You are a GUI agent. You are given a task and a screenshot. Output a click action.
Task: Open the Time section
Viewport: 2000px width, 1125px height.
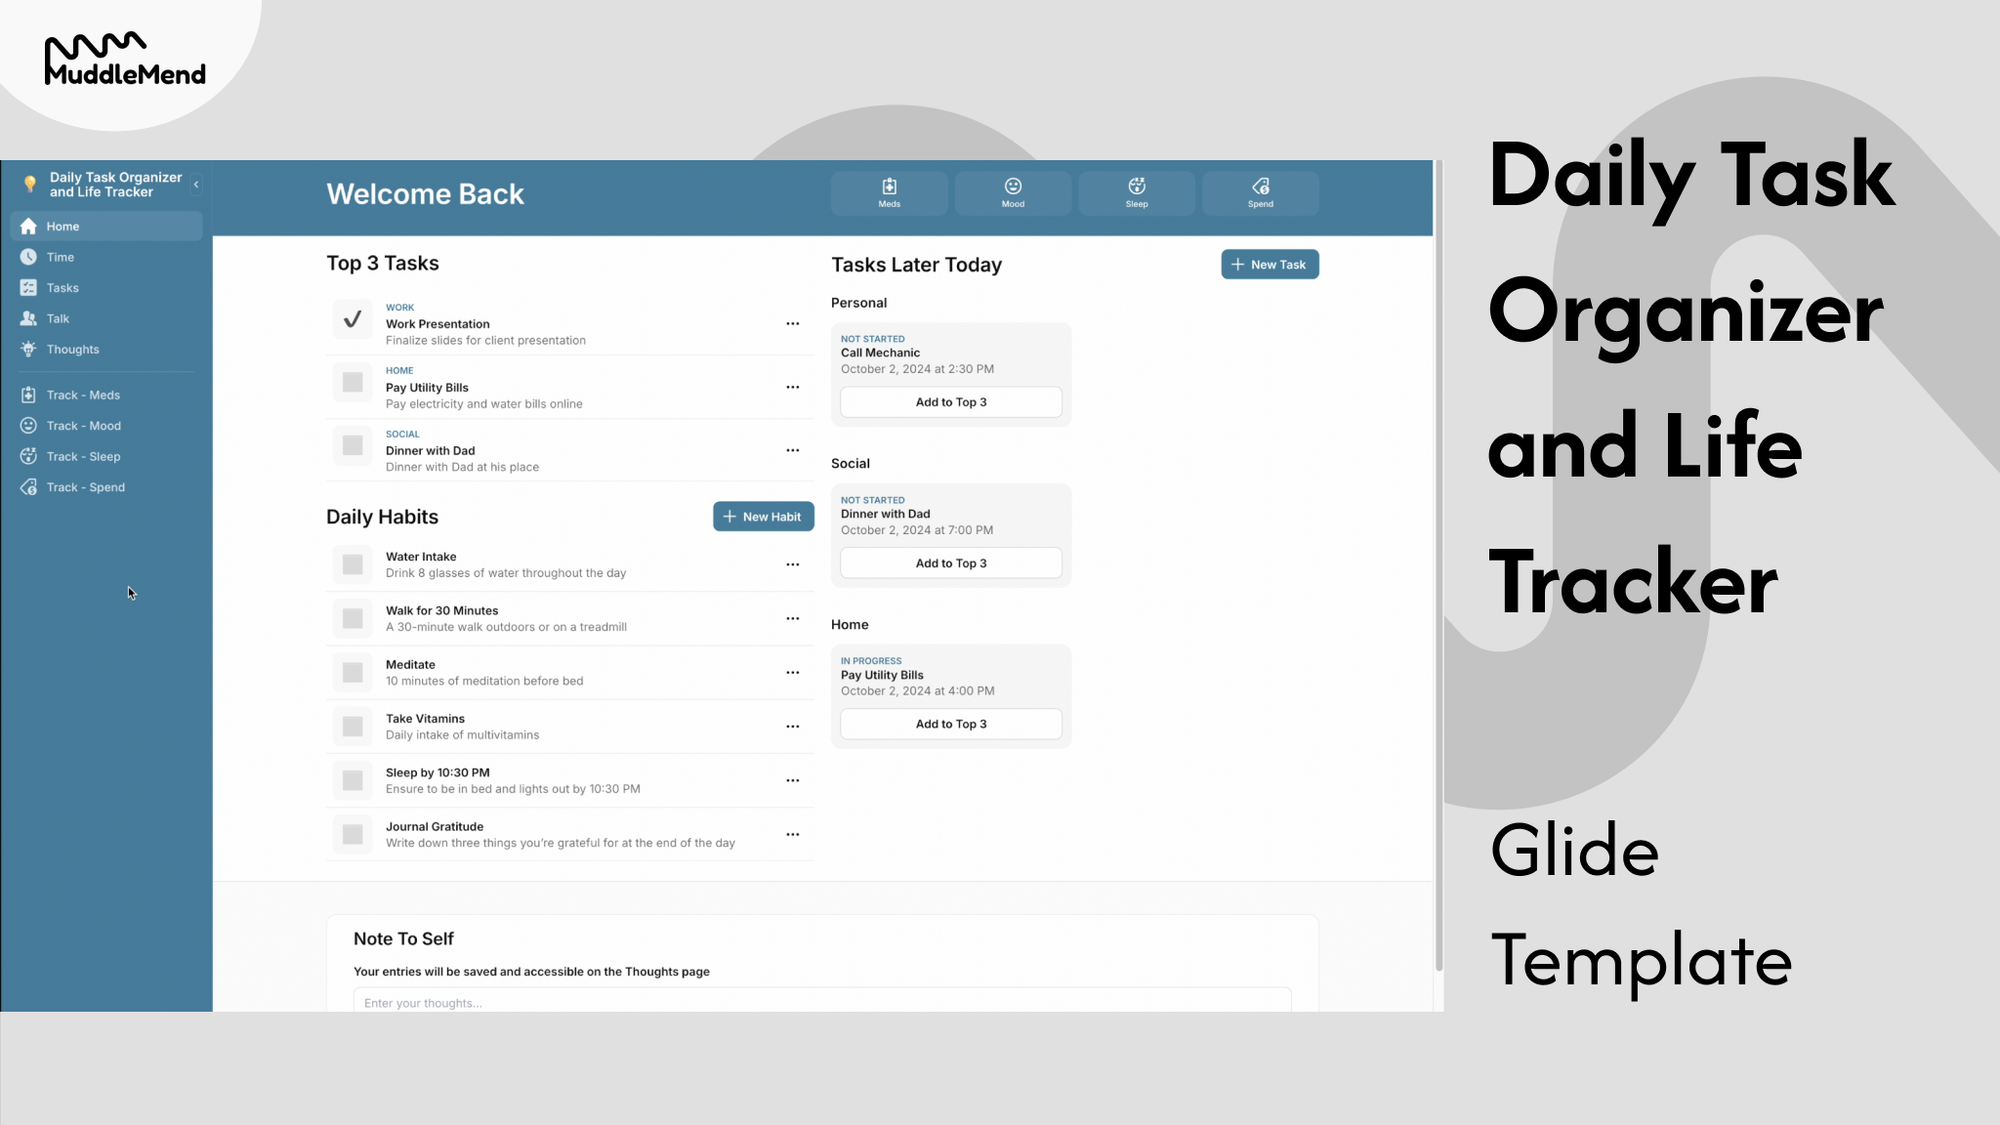coord(60,257)
